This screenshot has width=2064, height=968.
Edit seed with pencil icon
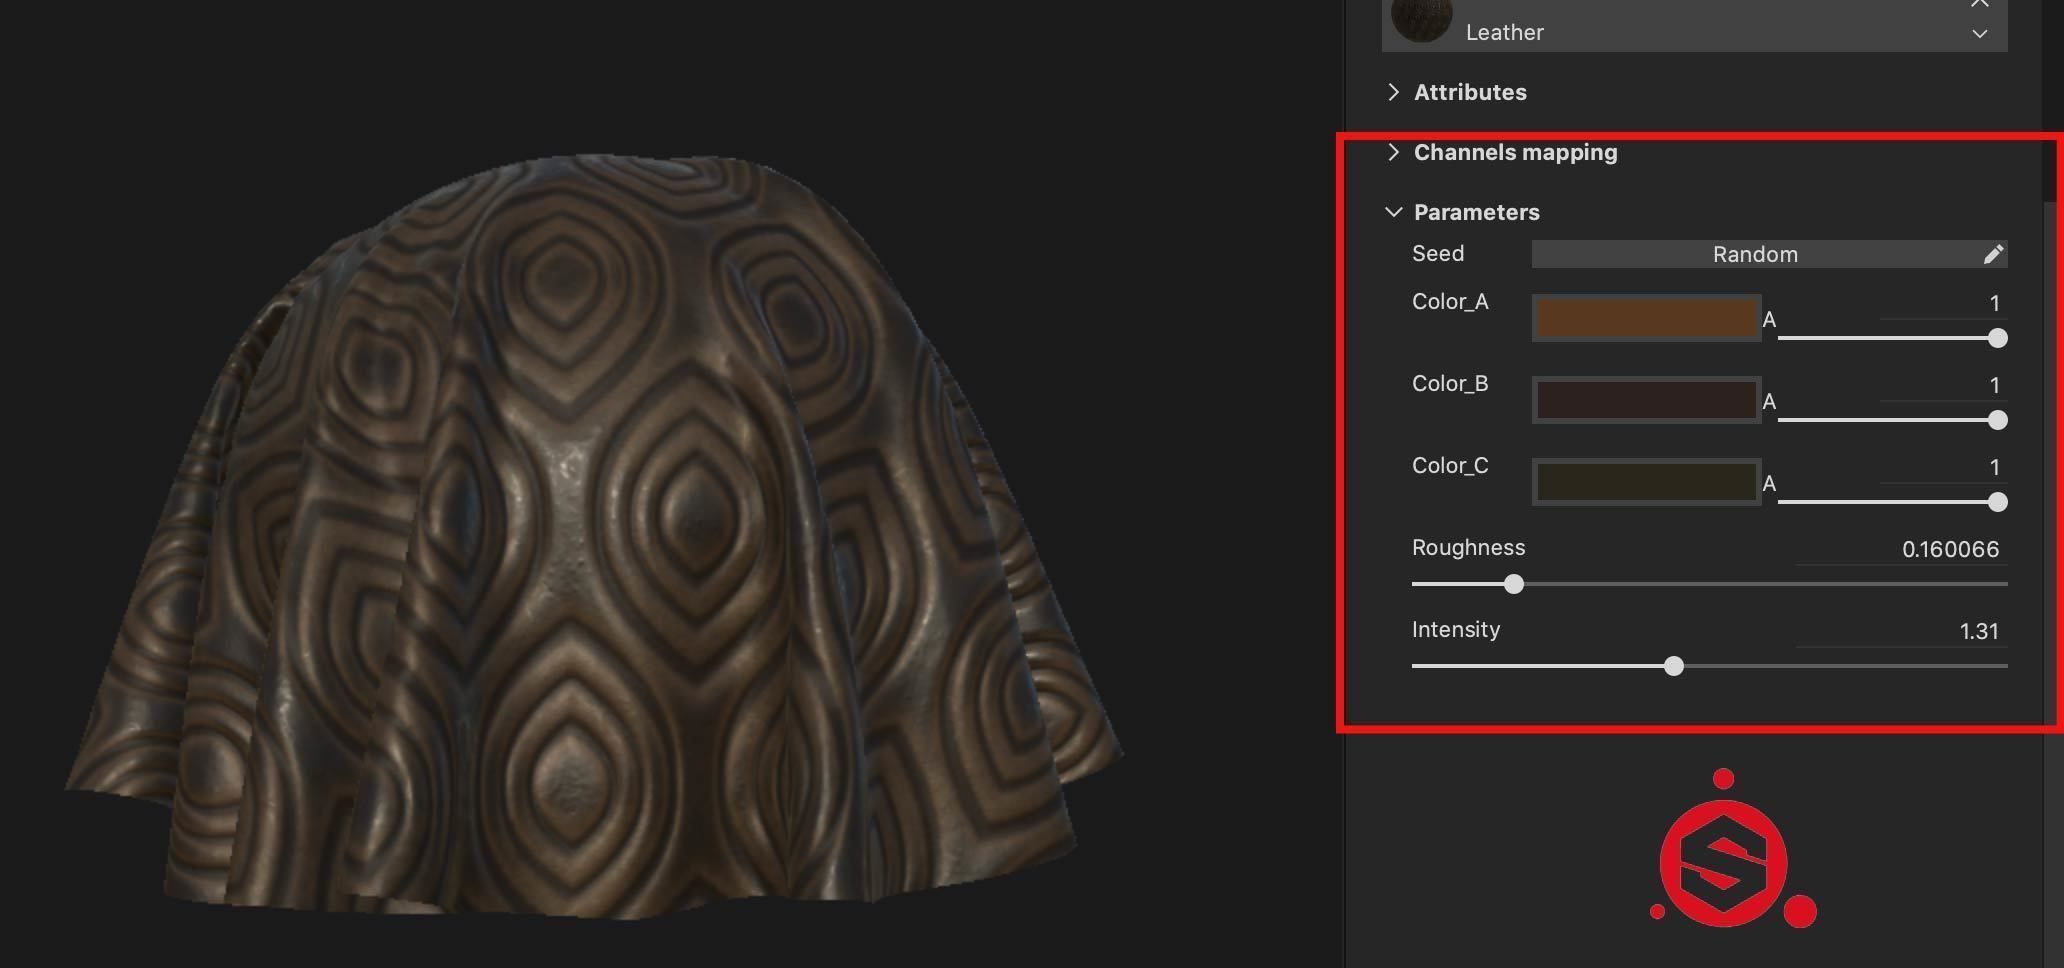(1993, 254)
